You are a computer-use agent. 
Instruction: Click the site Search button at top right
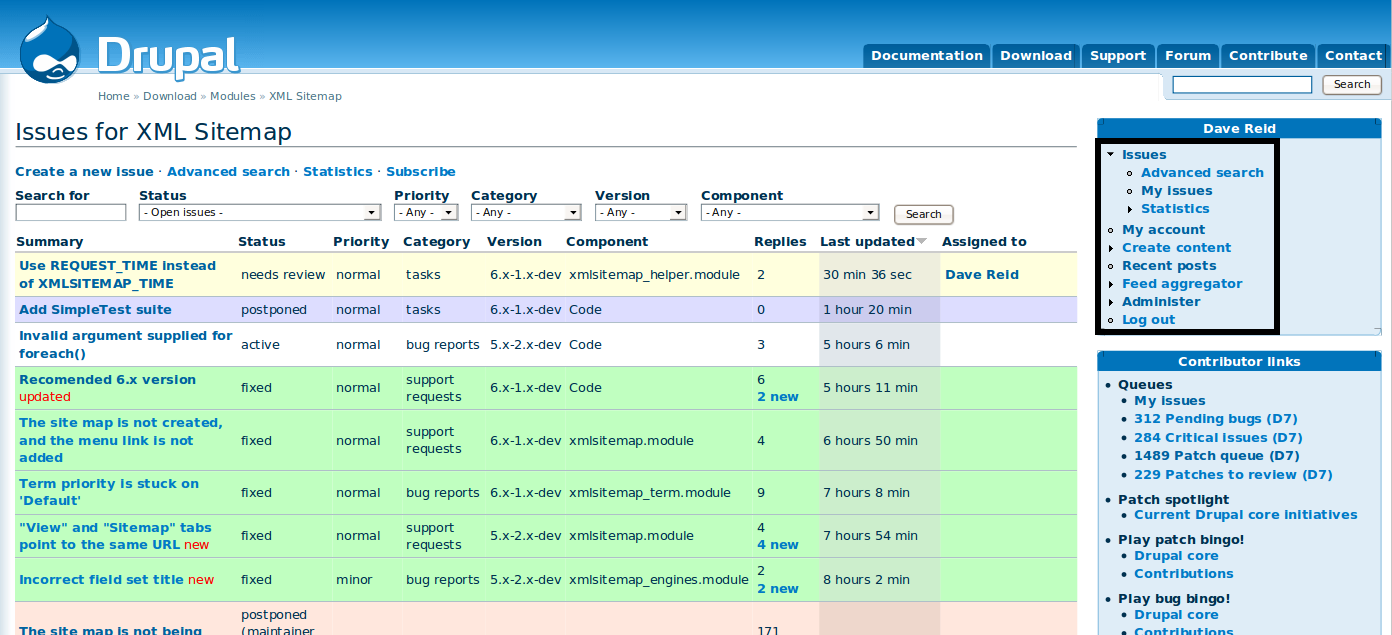1352,85
